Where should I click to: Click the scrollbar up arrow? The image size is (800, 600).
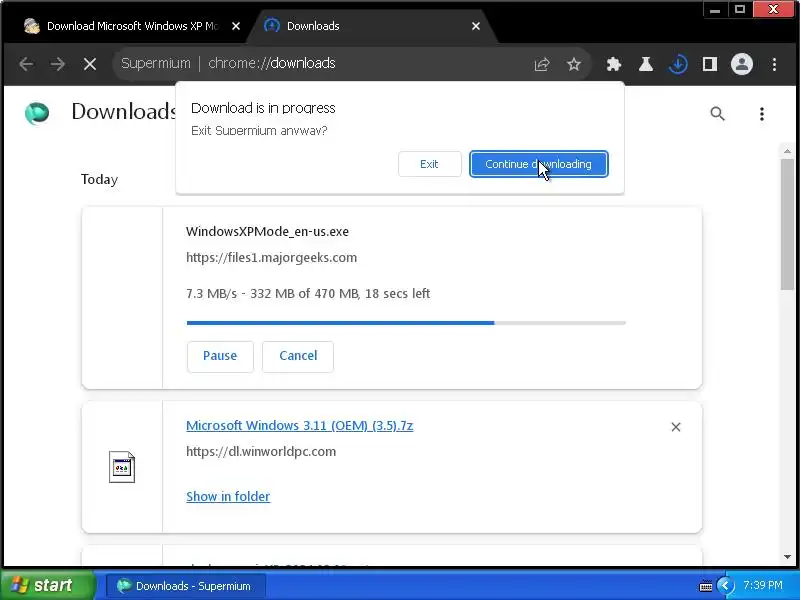pyautogui.click(x=787, y=151)
